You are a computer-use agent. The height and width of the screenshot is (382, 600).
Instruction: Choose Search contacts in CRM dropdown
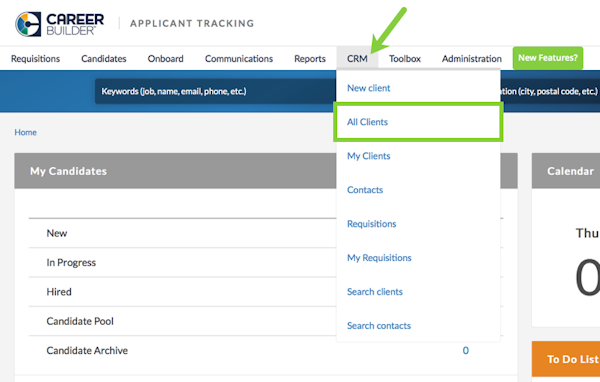(x=379, y=325)
